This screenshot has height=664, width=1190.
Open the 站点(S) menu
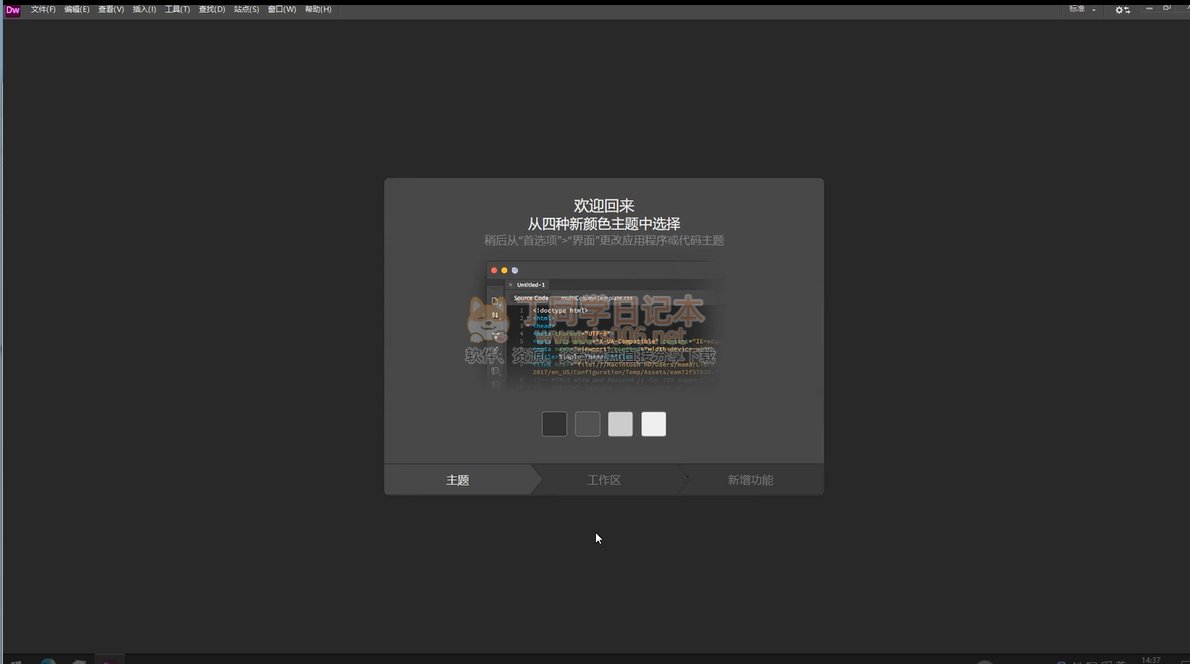click(246, 10)
